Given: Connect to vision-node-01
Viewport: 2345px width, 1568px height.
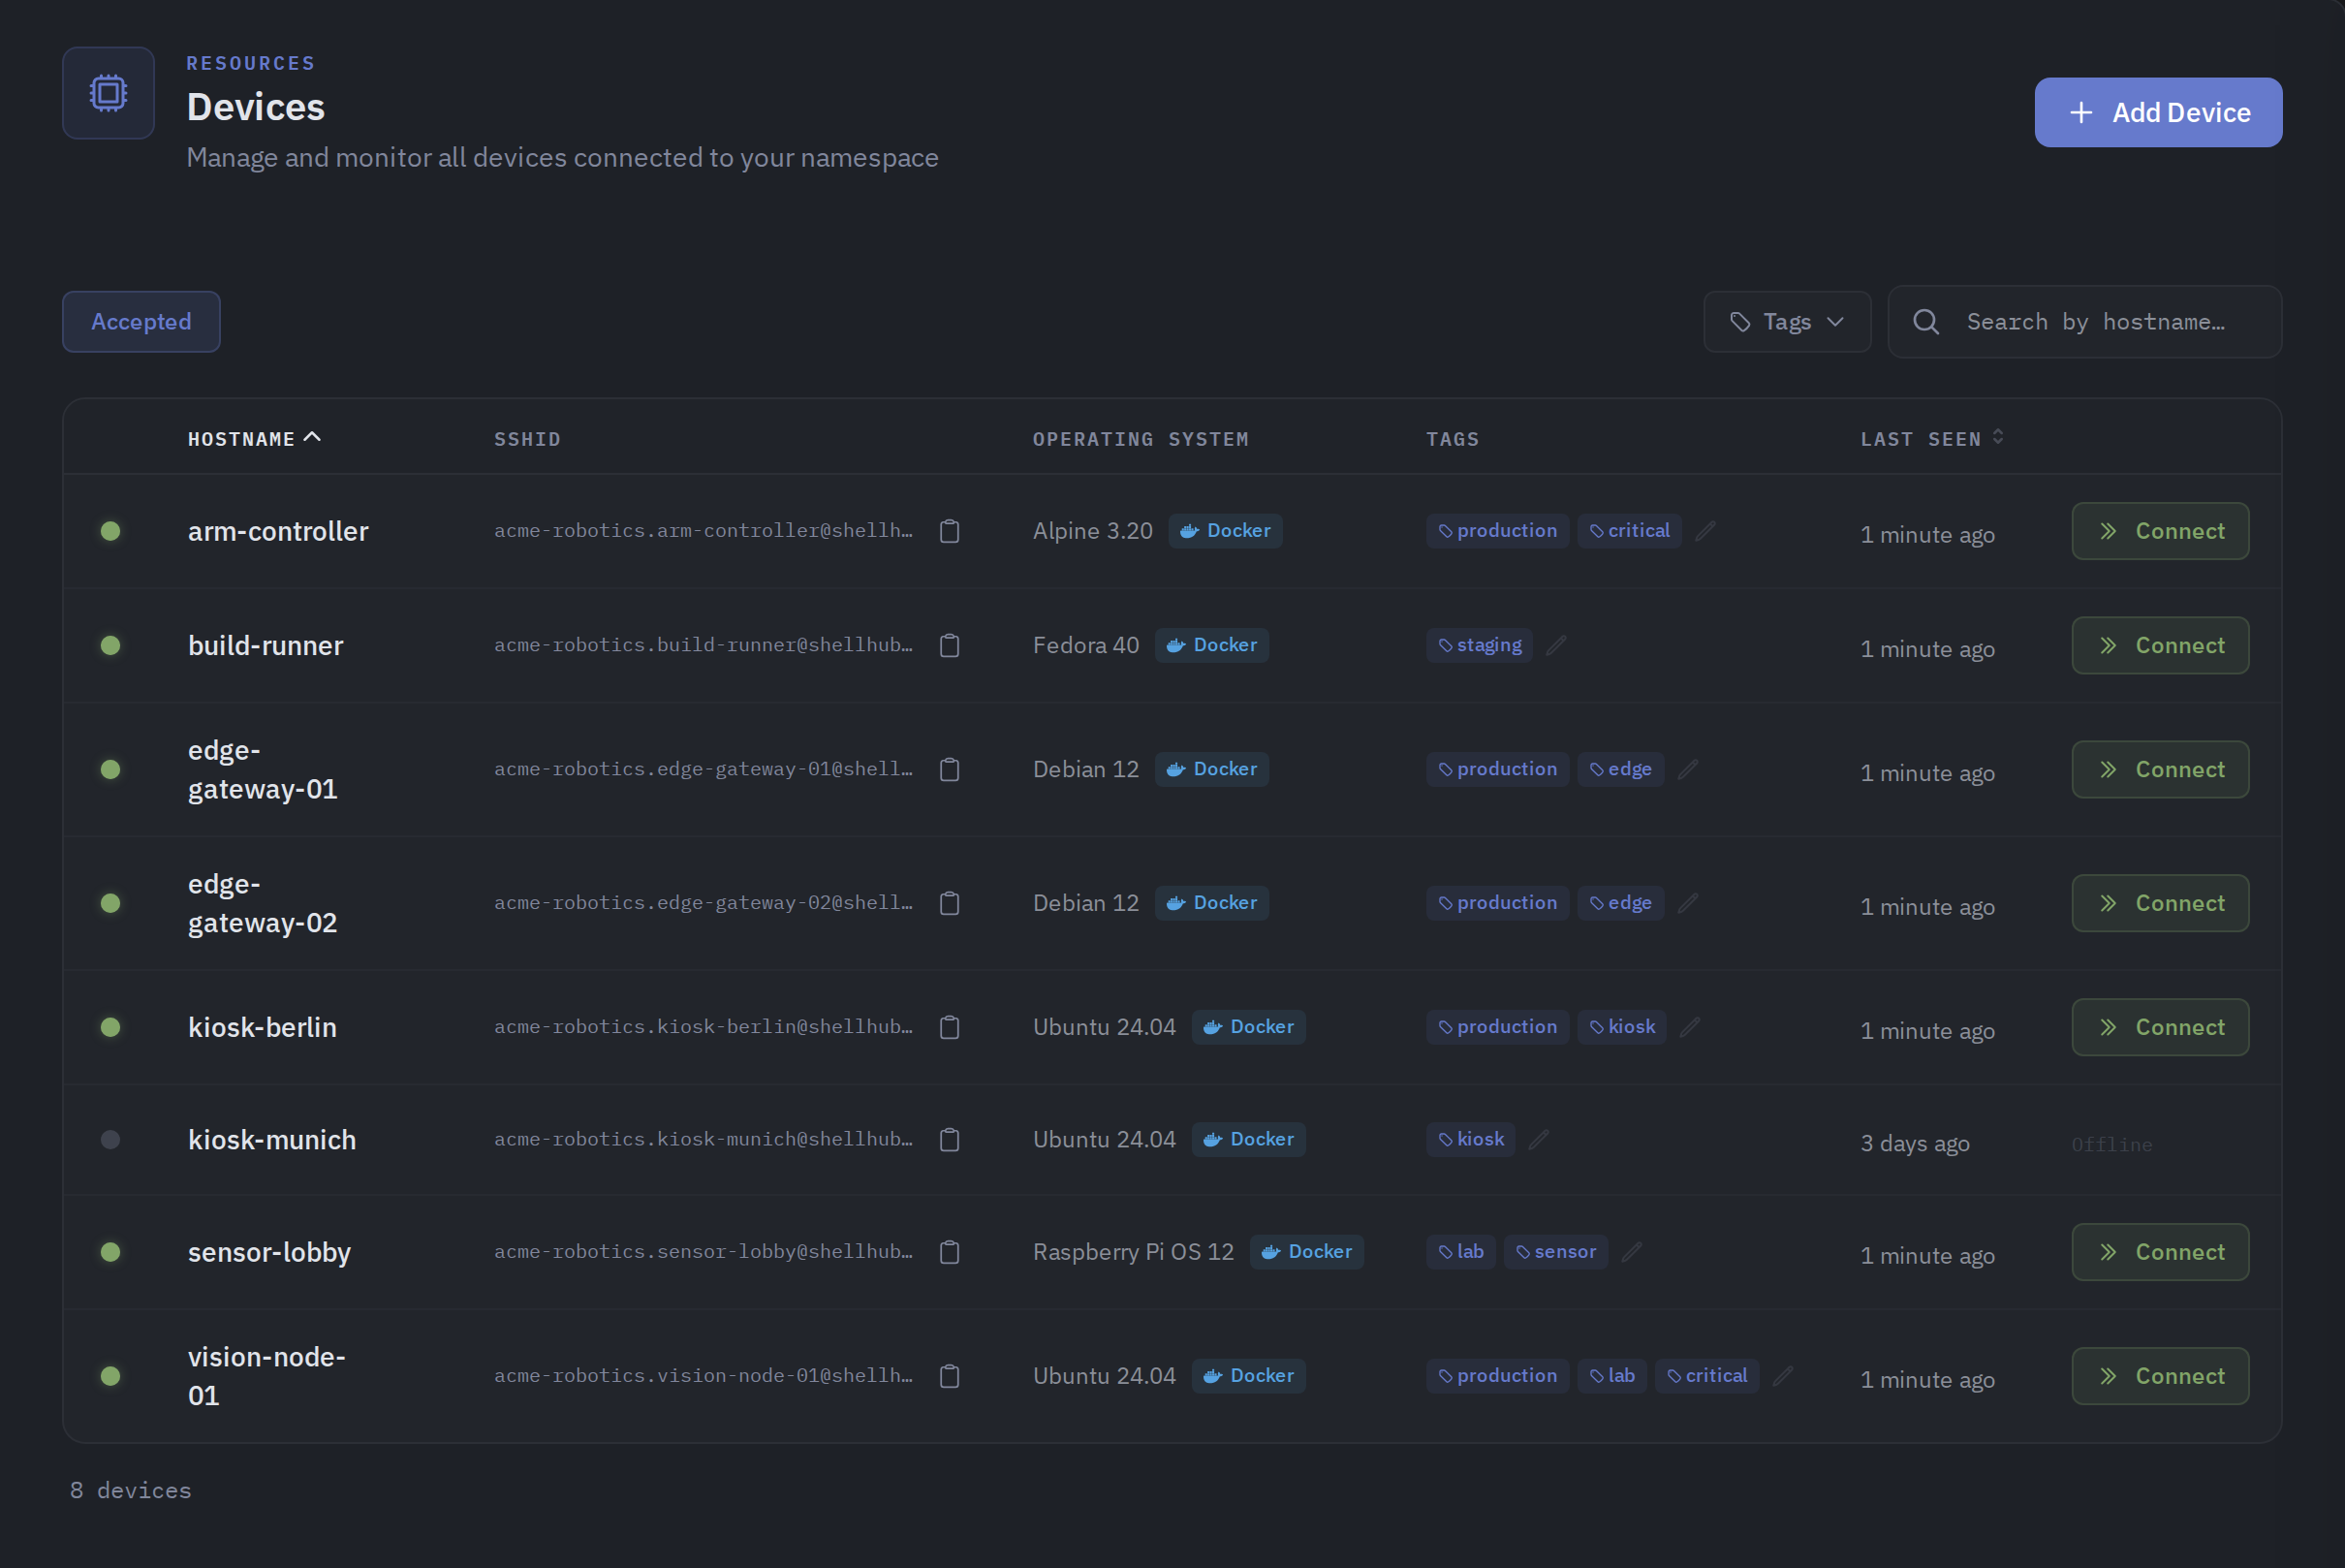Looking at the screenshot, I should click(x=2160, y=1375).
